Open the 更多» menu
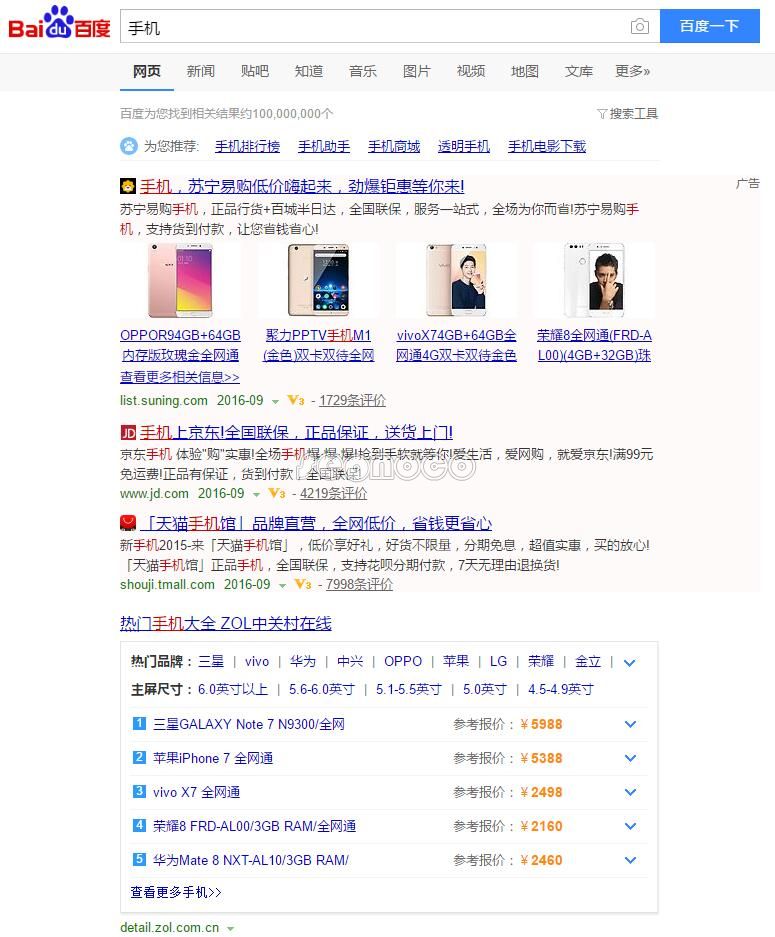 tap(632, 71)
